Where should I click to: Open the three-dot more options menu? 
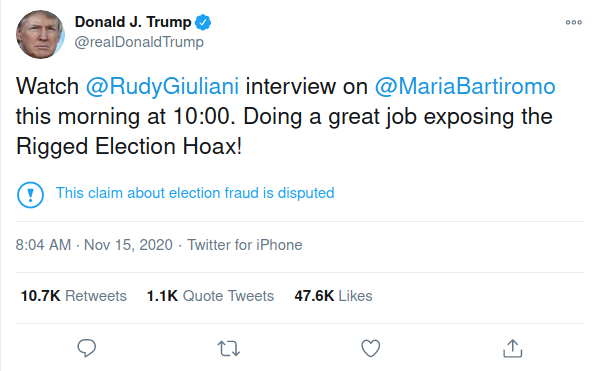click(x=574, y=22)
